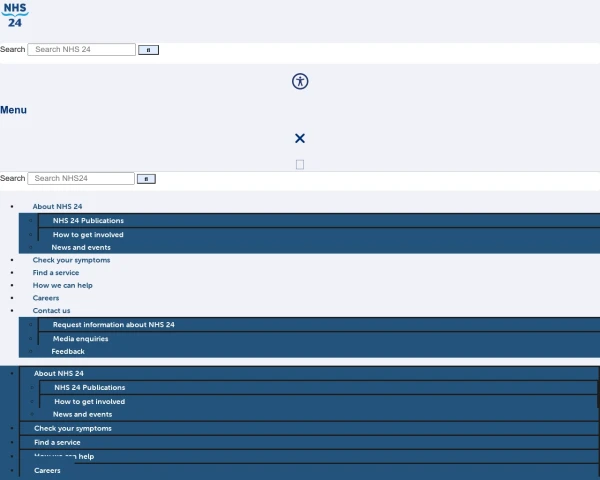The image size is (600, 480).
Task: Select 'Contact us' in the light menu
Action: point(51,310)
